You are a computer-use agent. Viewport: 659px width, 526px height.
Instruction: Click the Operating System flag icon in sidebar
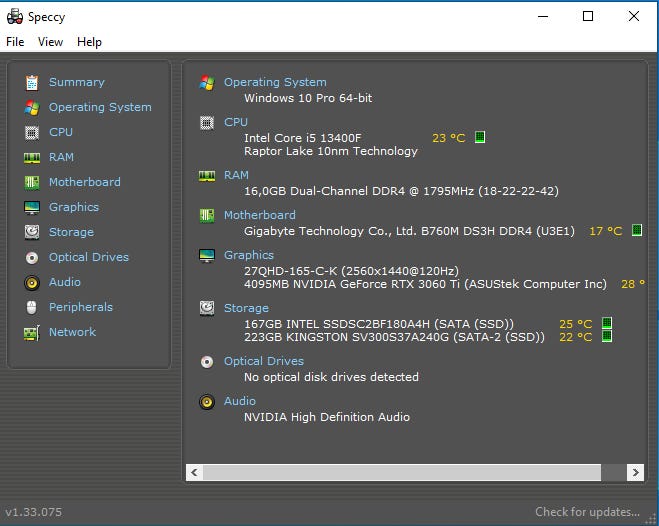coord(32,108)
